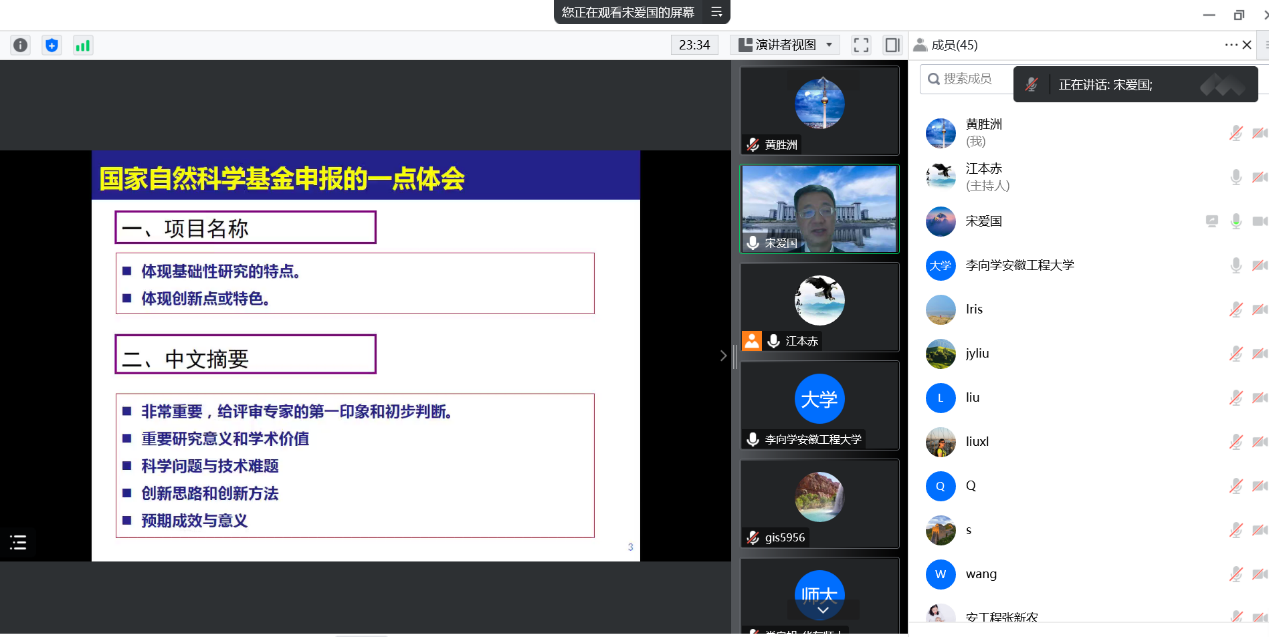
Task: Open the 演讲者视图 view dropdown
Action: (786, 45)
